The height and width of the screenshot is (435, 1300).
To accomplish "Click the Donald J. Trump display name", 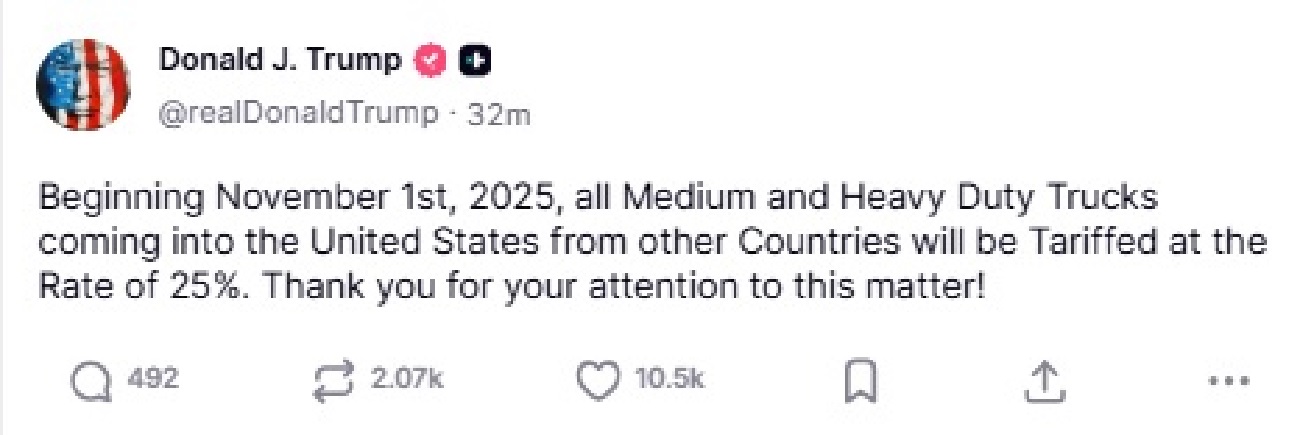I will (x=279, y=62).
